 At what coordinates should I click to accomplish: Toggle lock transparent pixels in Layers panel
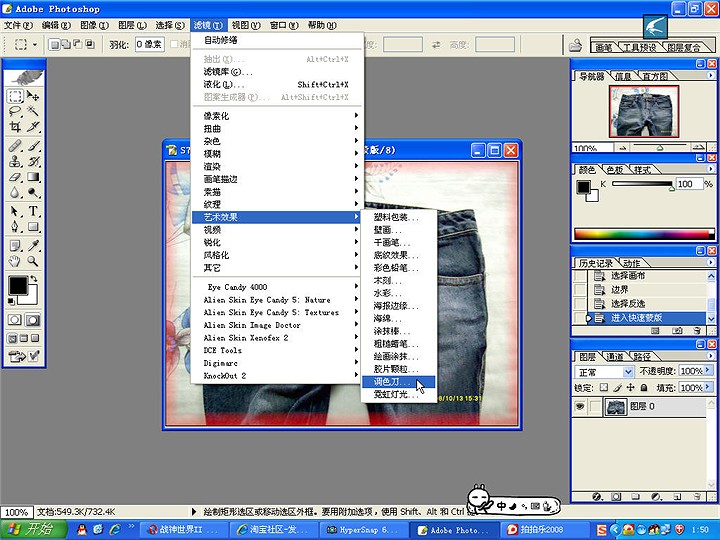coord(604,388)
